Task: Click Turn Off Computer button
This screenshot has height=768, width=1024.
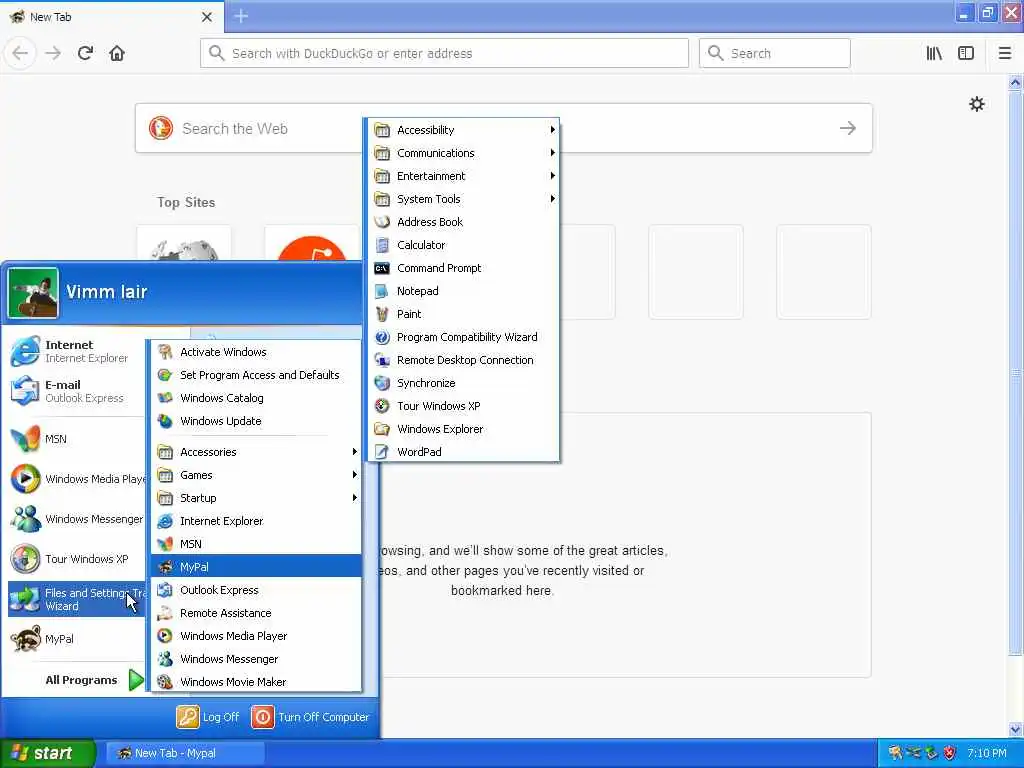Action: point(310,717)
